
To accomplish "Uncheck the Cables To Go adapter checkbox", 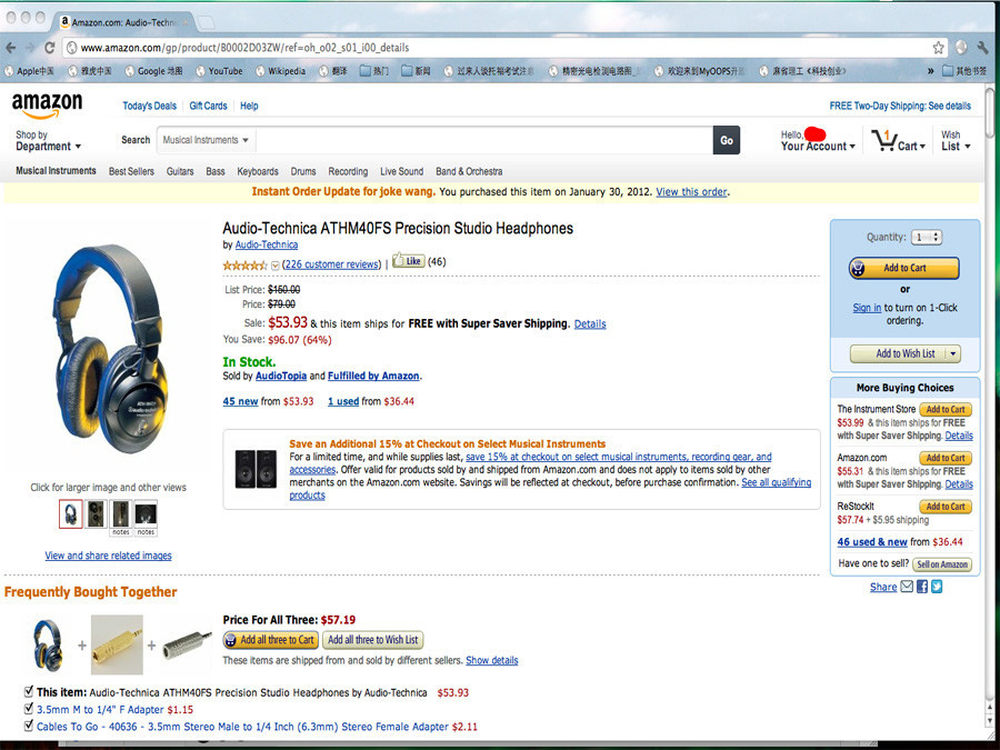I will pos(28,725).
